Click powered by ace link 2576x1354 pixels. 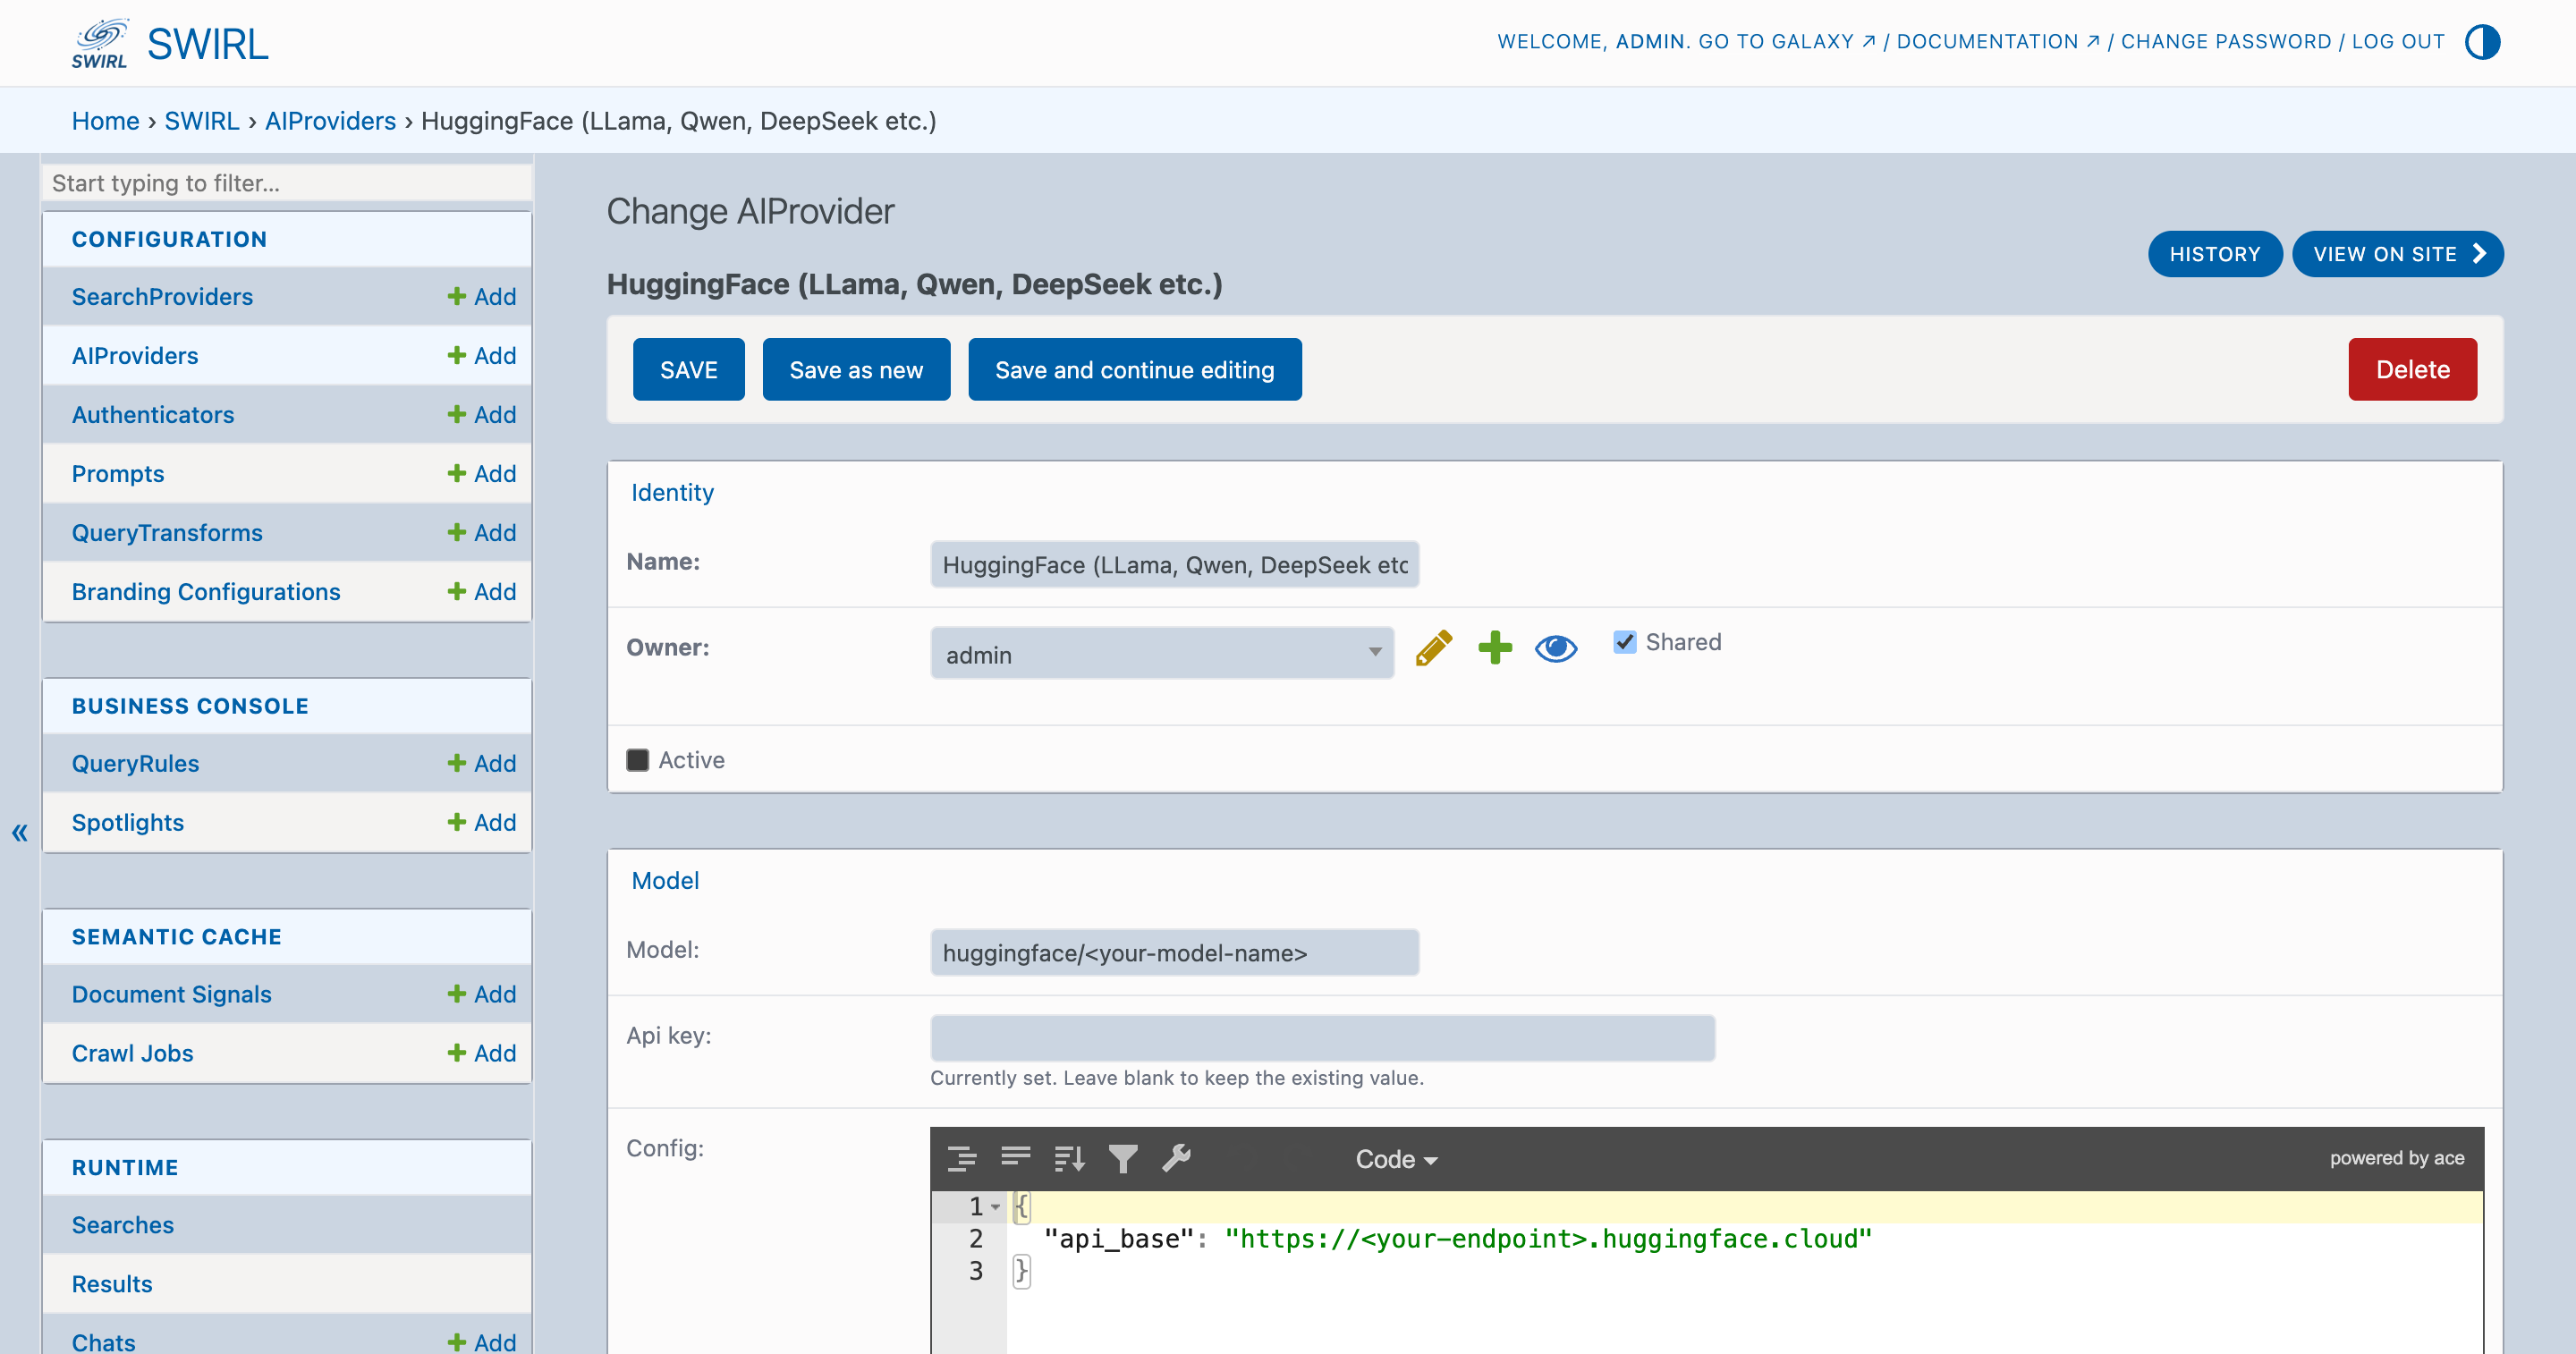[x=2397, y=1158]
